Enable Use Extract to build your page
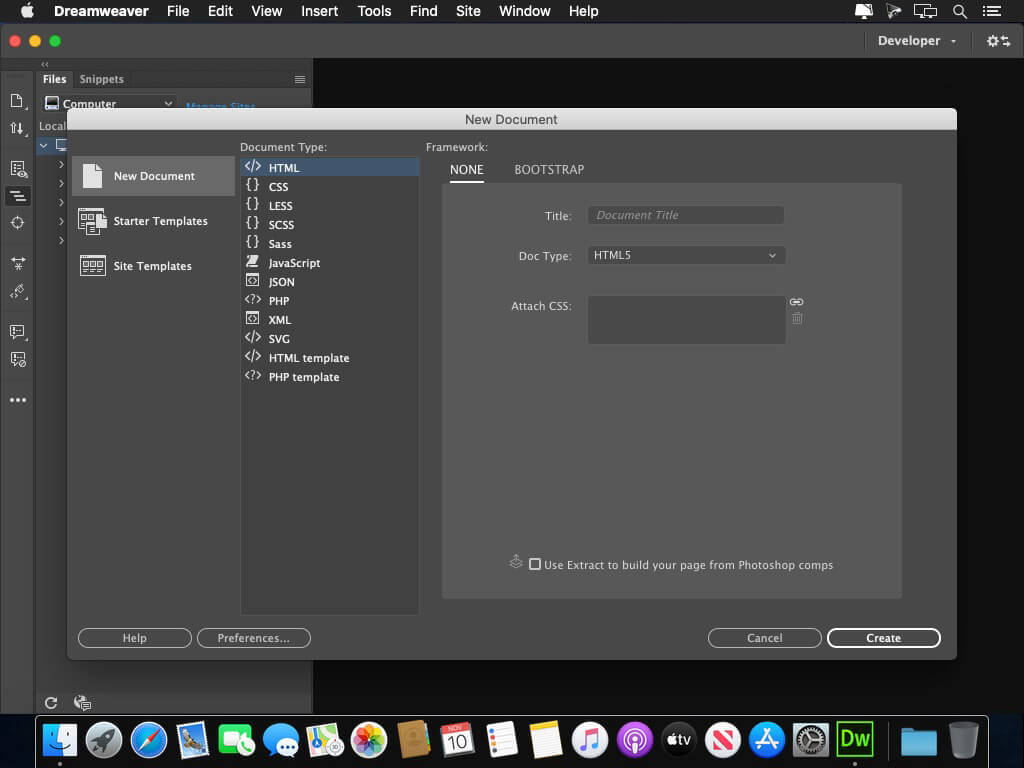Image resolution: width=1024 pixels, height=768 pixels. (x=535, y=565)
